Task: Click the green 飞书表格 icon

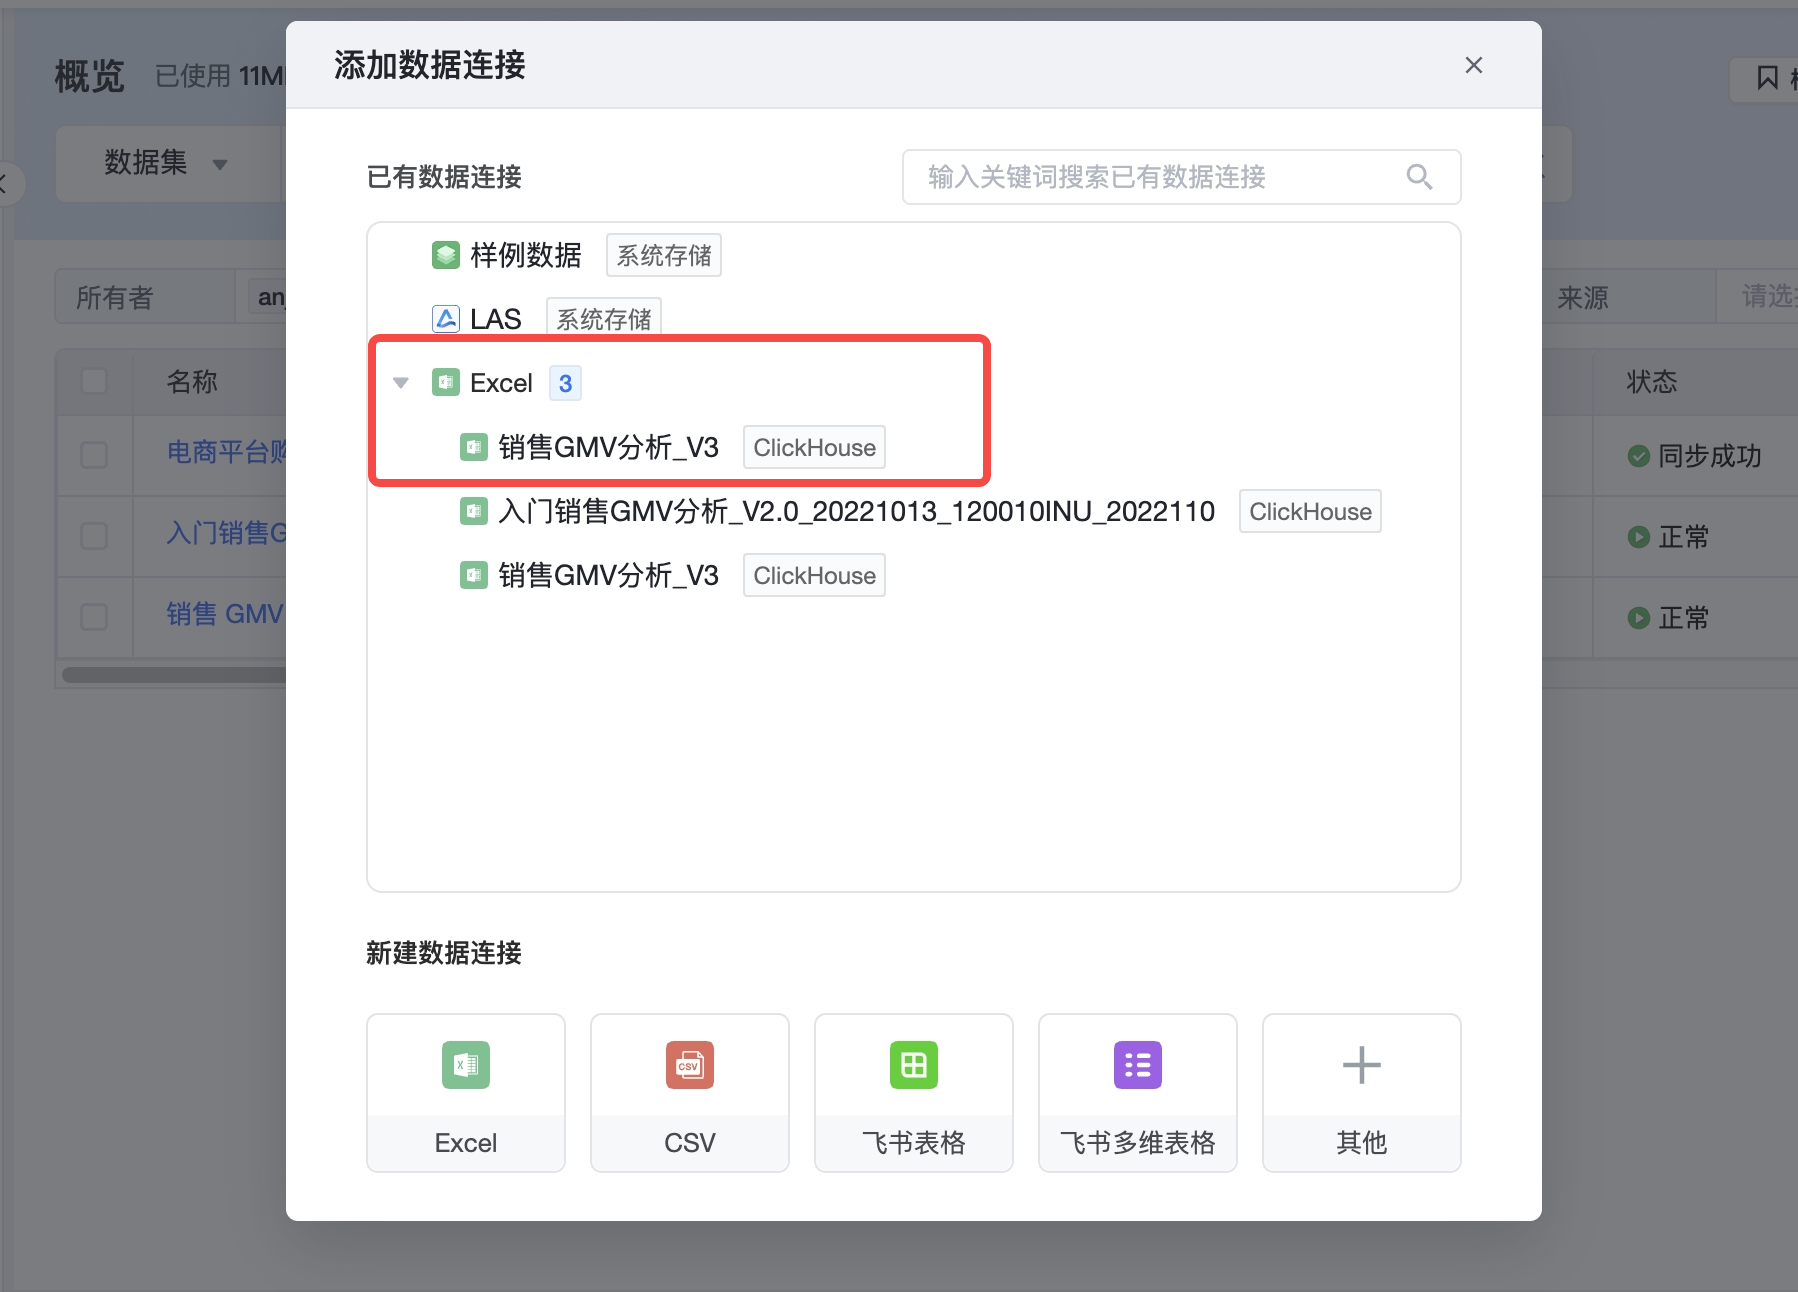Action: (914, 1065)
